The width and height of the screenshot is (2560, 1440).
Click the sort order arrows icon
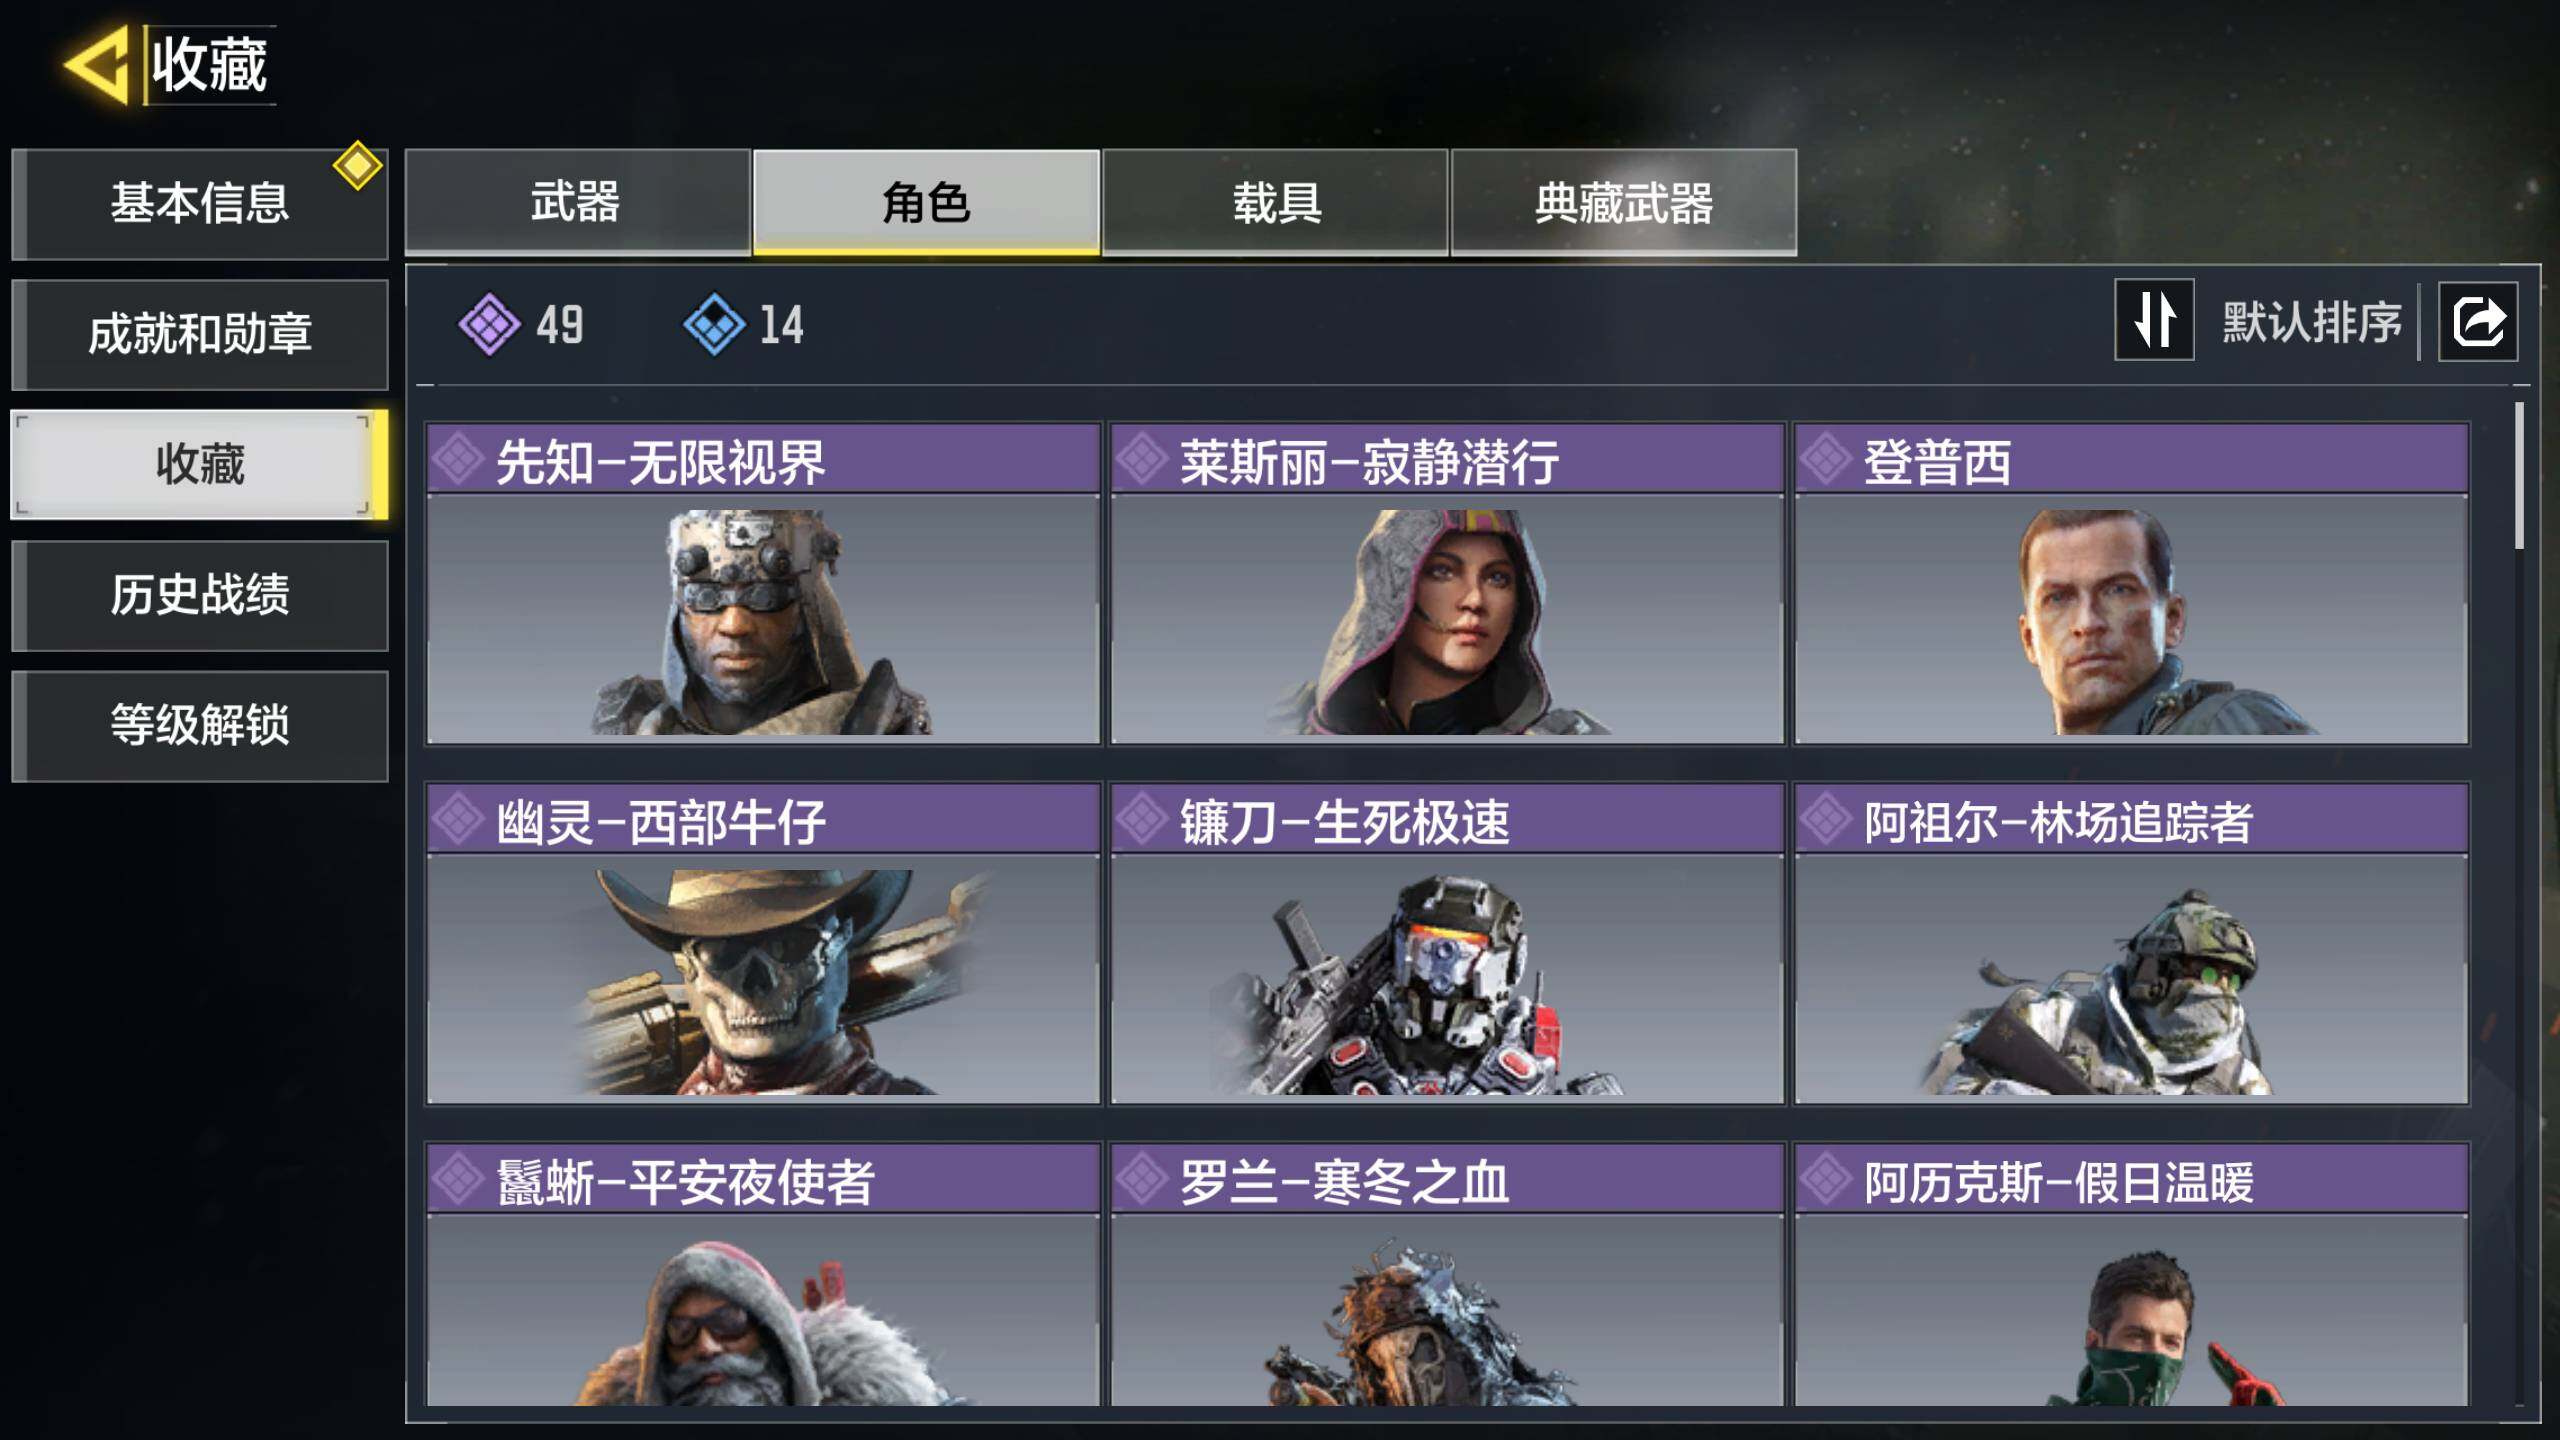click(2154, 320)
